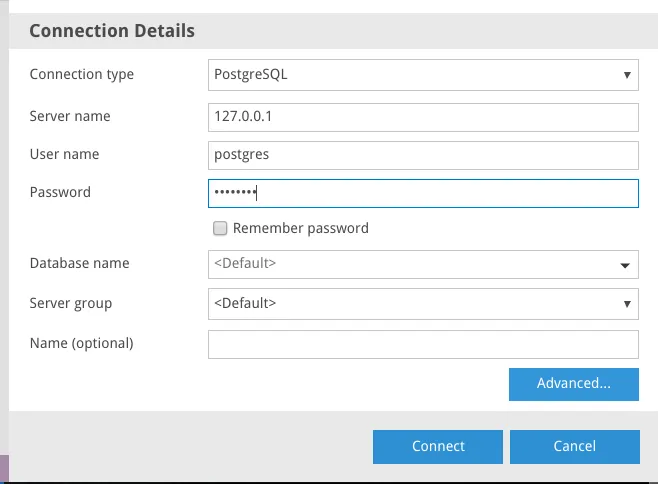Screen dimensions: 658x484
Task: Click the Connection Details title header
Action: pyautogui.click(x=112, y=31)
